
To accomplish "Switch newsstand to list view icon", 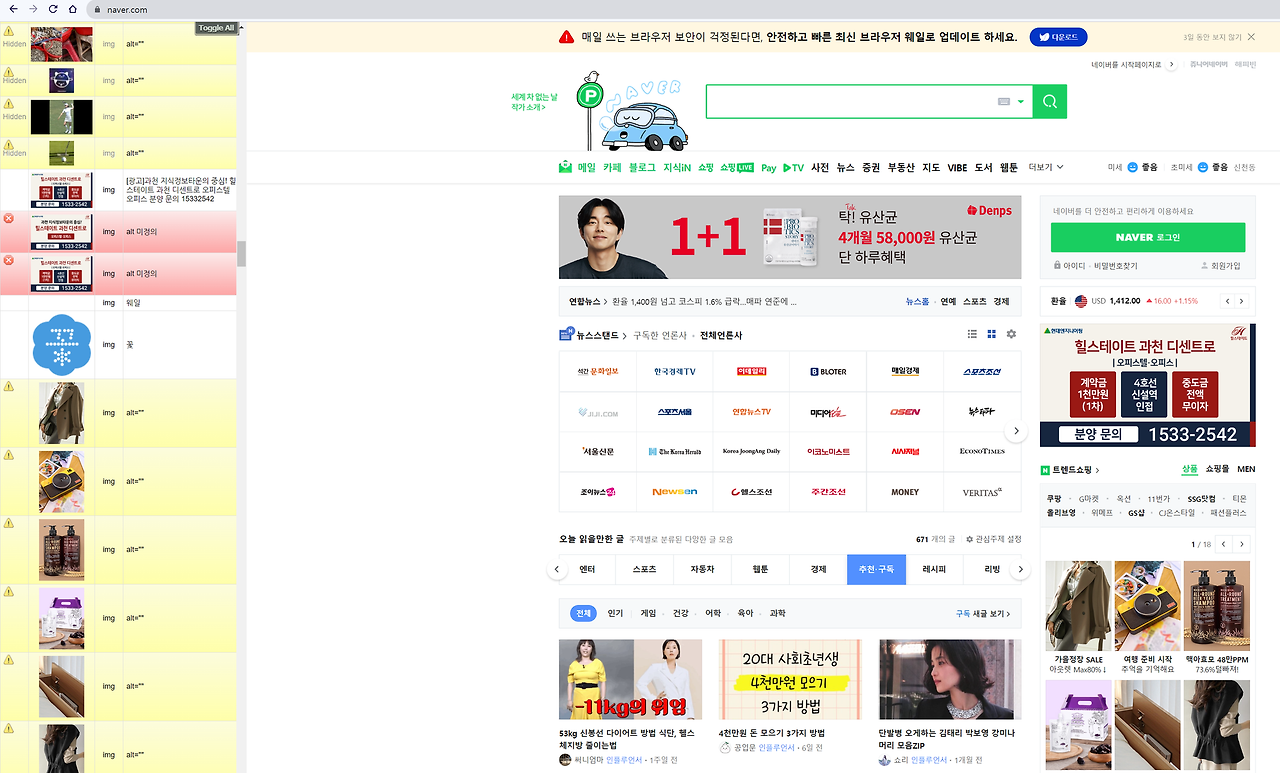I will pos(972,334).
